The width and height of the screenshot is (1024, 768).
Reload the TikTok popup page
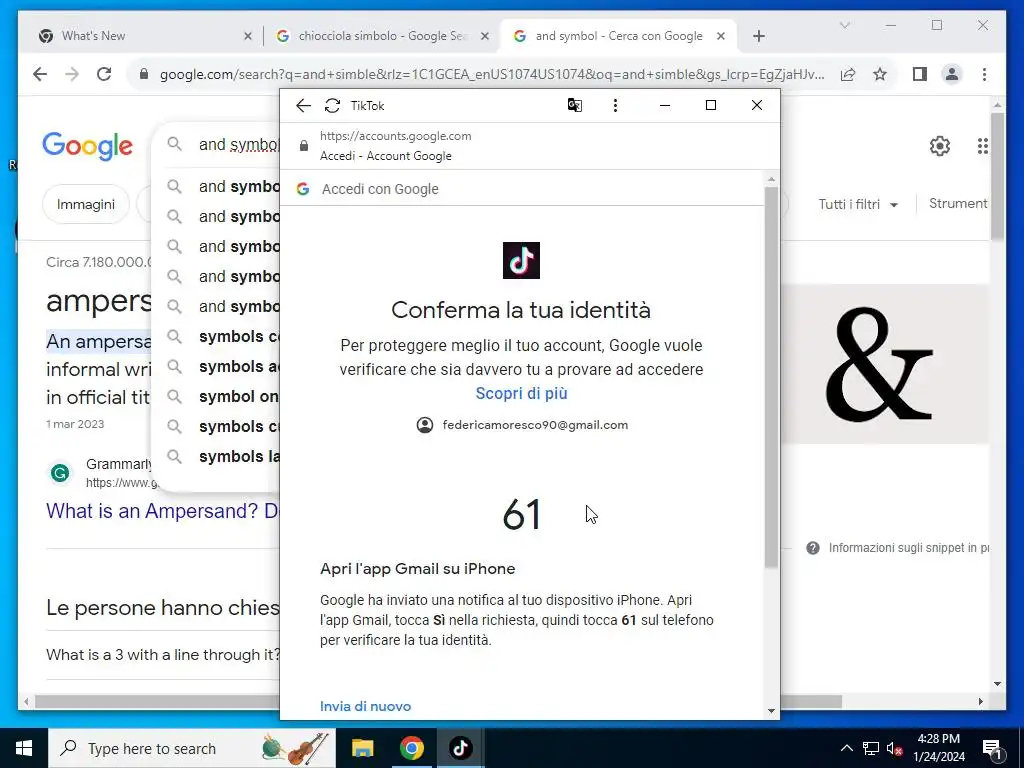(x=332, y=106)
